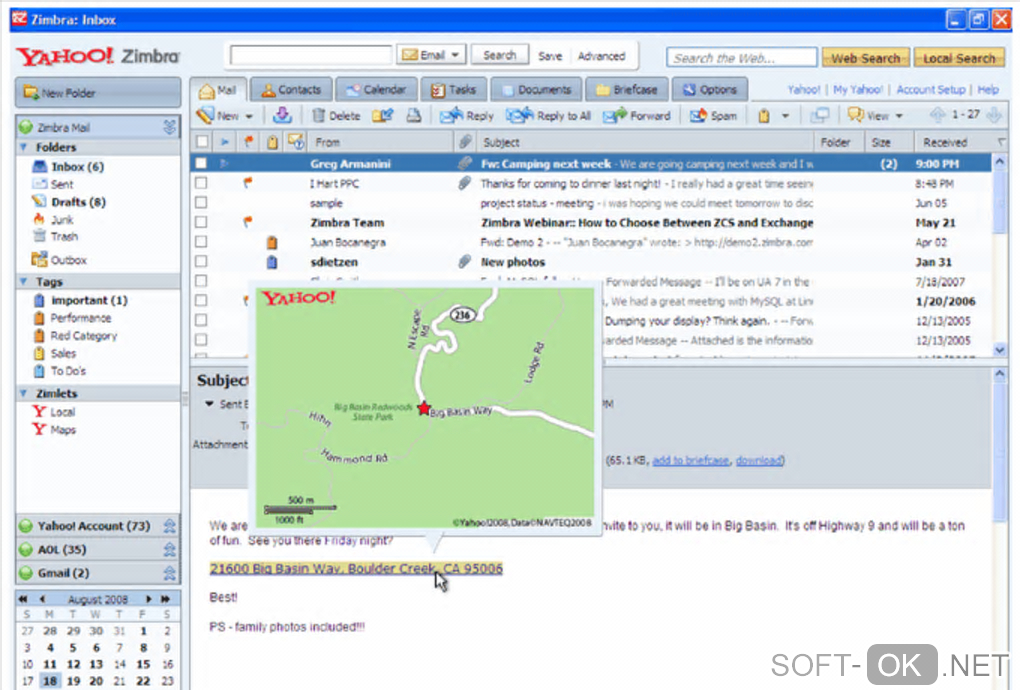Switch to the Options tab

tap(710, 90)
